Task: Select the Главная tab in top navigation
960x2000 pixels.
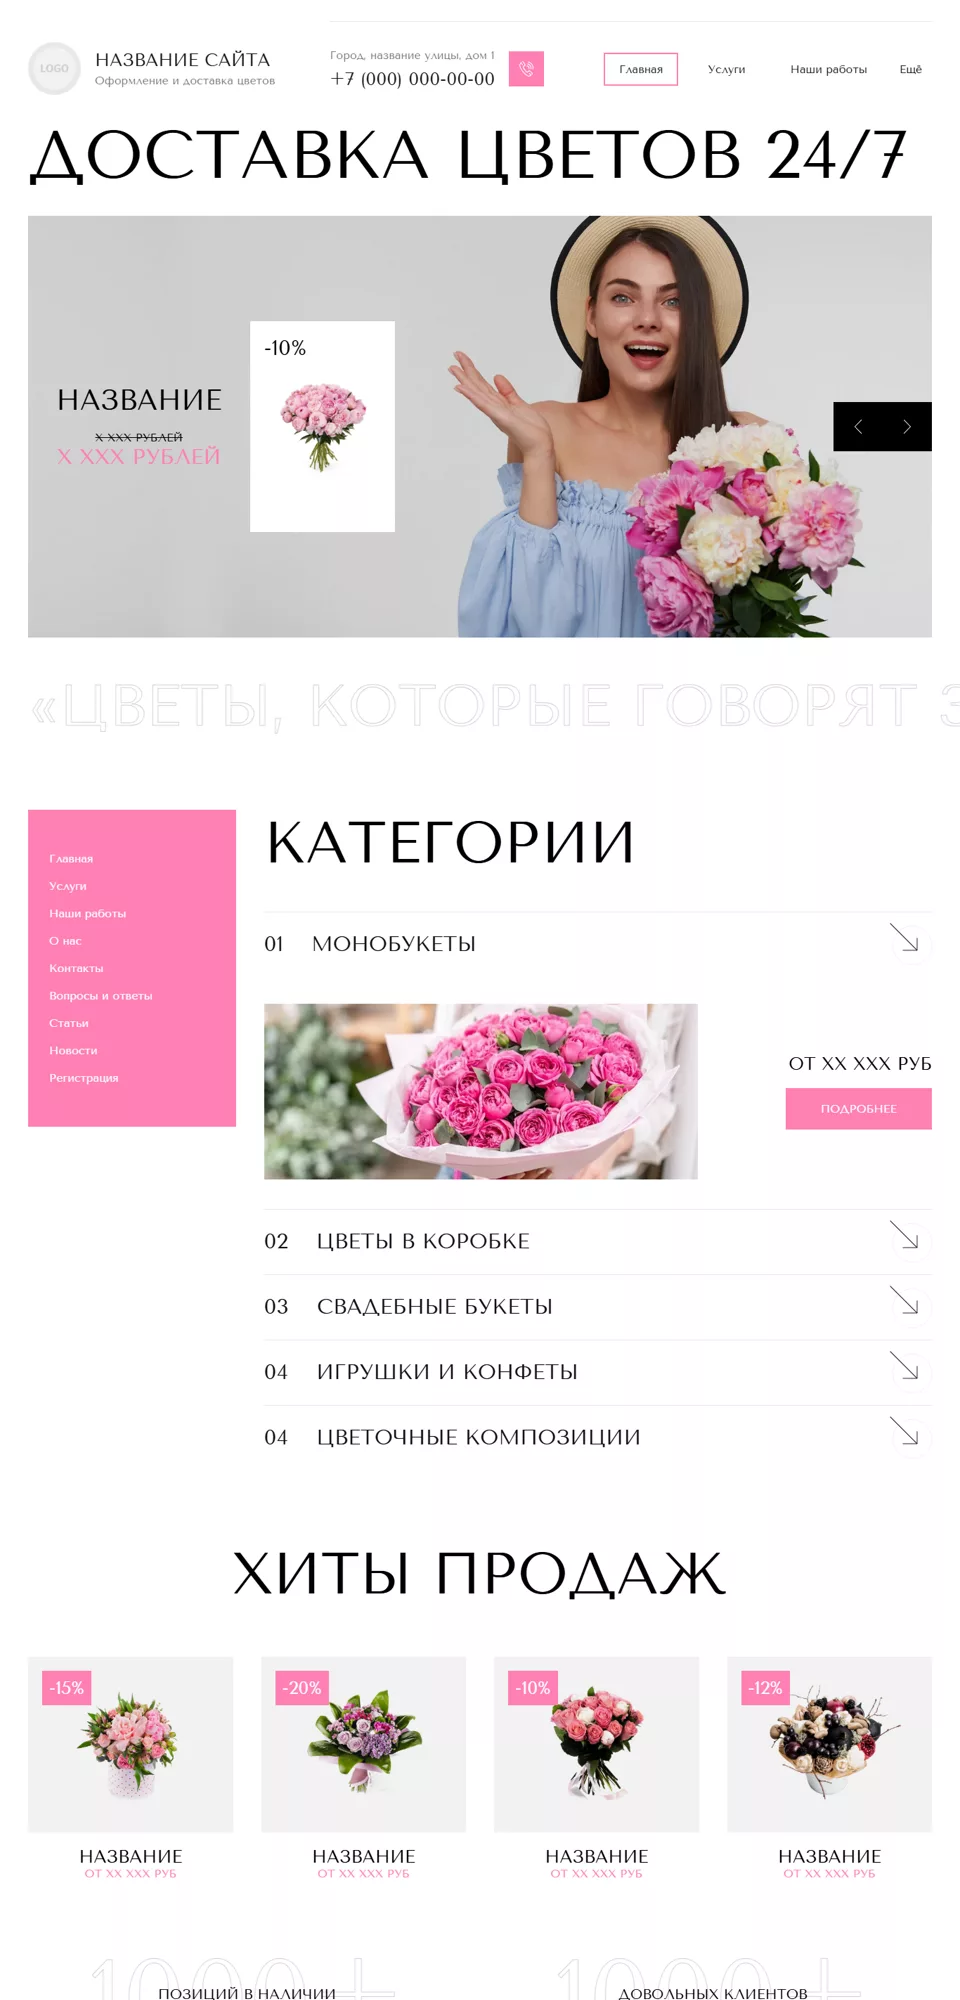Action: (x=641, y=69)
